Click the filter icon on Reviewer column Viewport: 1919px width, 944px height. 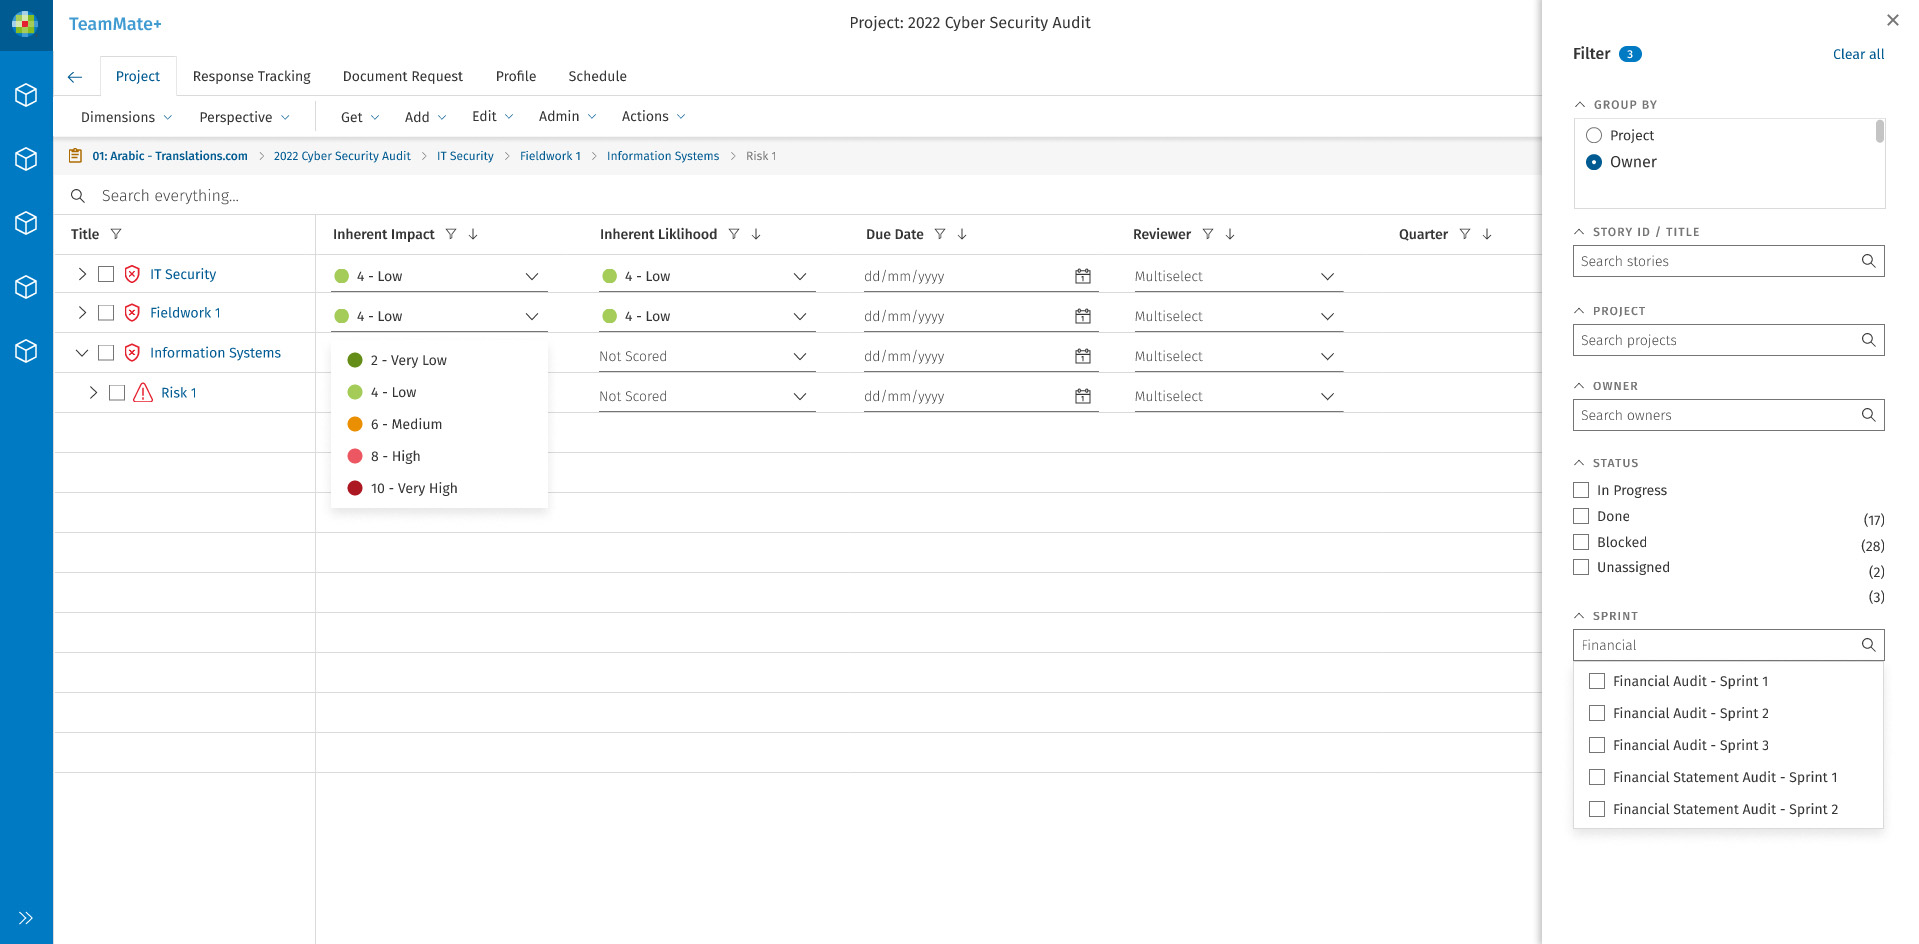(x=1208, y=234)
